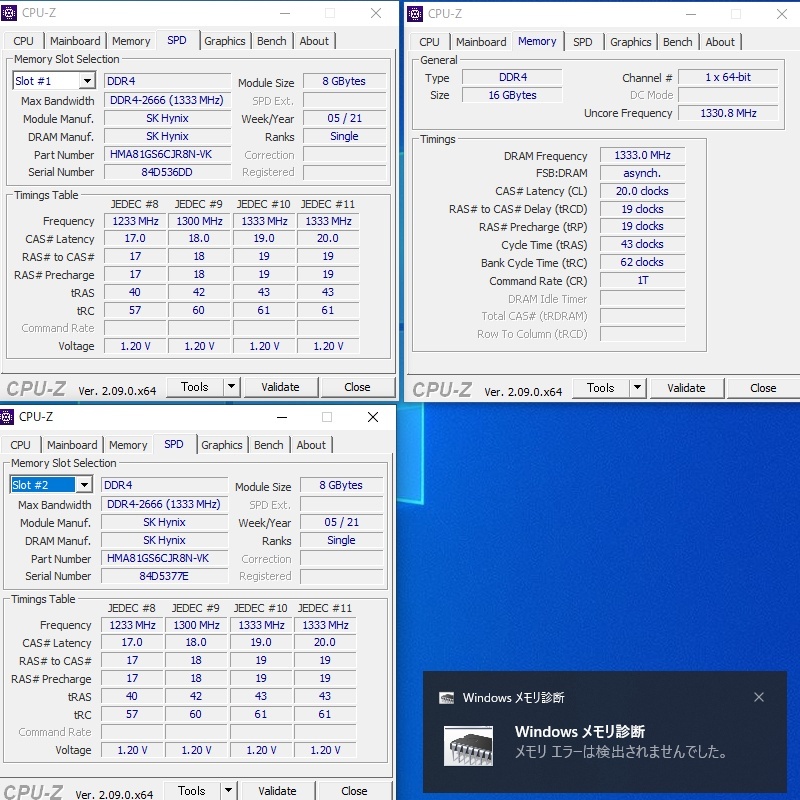Click DRAM Frequency value 1333.0 MHz
The width and height of the screenshot is (800, 800).
(x=642, y=155)
